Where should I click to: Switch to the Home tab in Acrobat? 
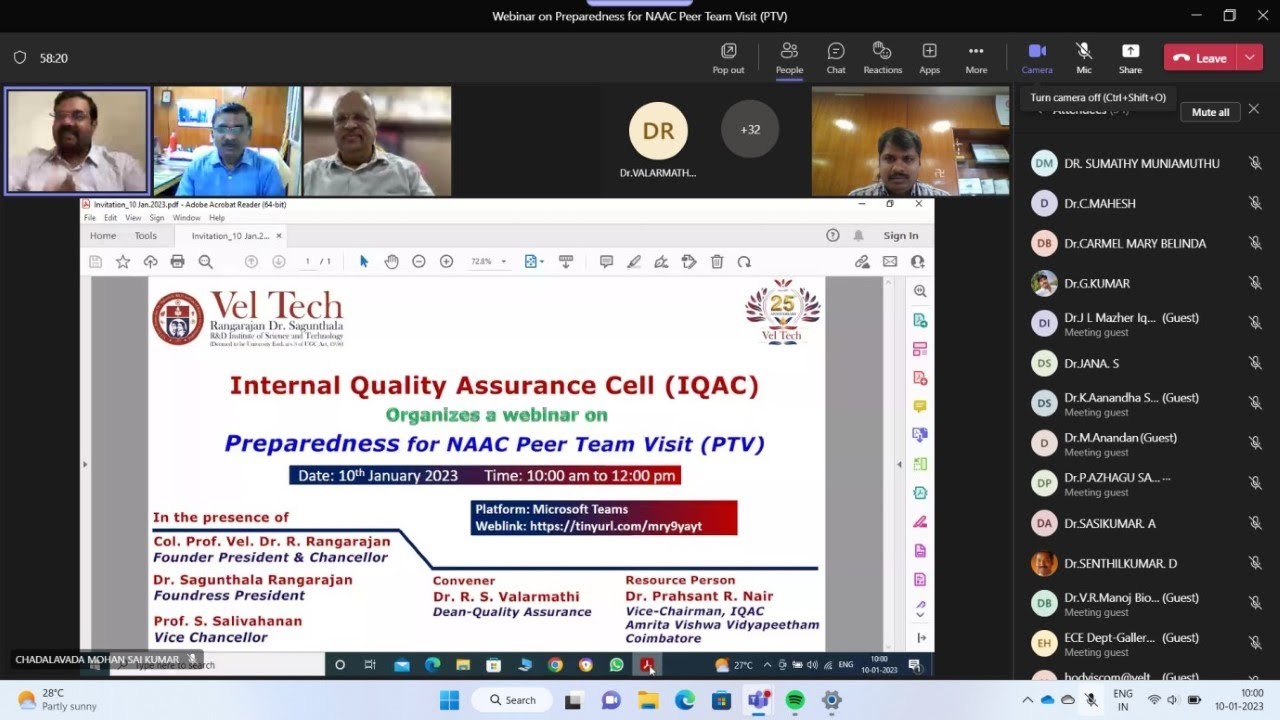[103, 236]
